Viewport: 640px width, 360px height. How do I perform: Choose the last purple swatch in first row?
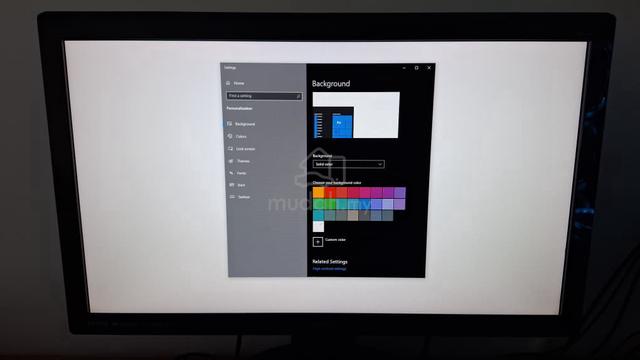400,192
